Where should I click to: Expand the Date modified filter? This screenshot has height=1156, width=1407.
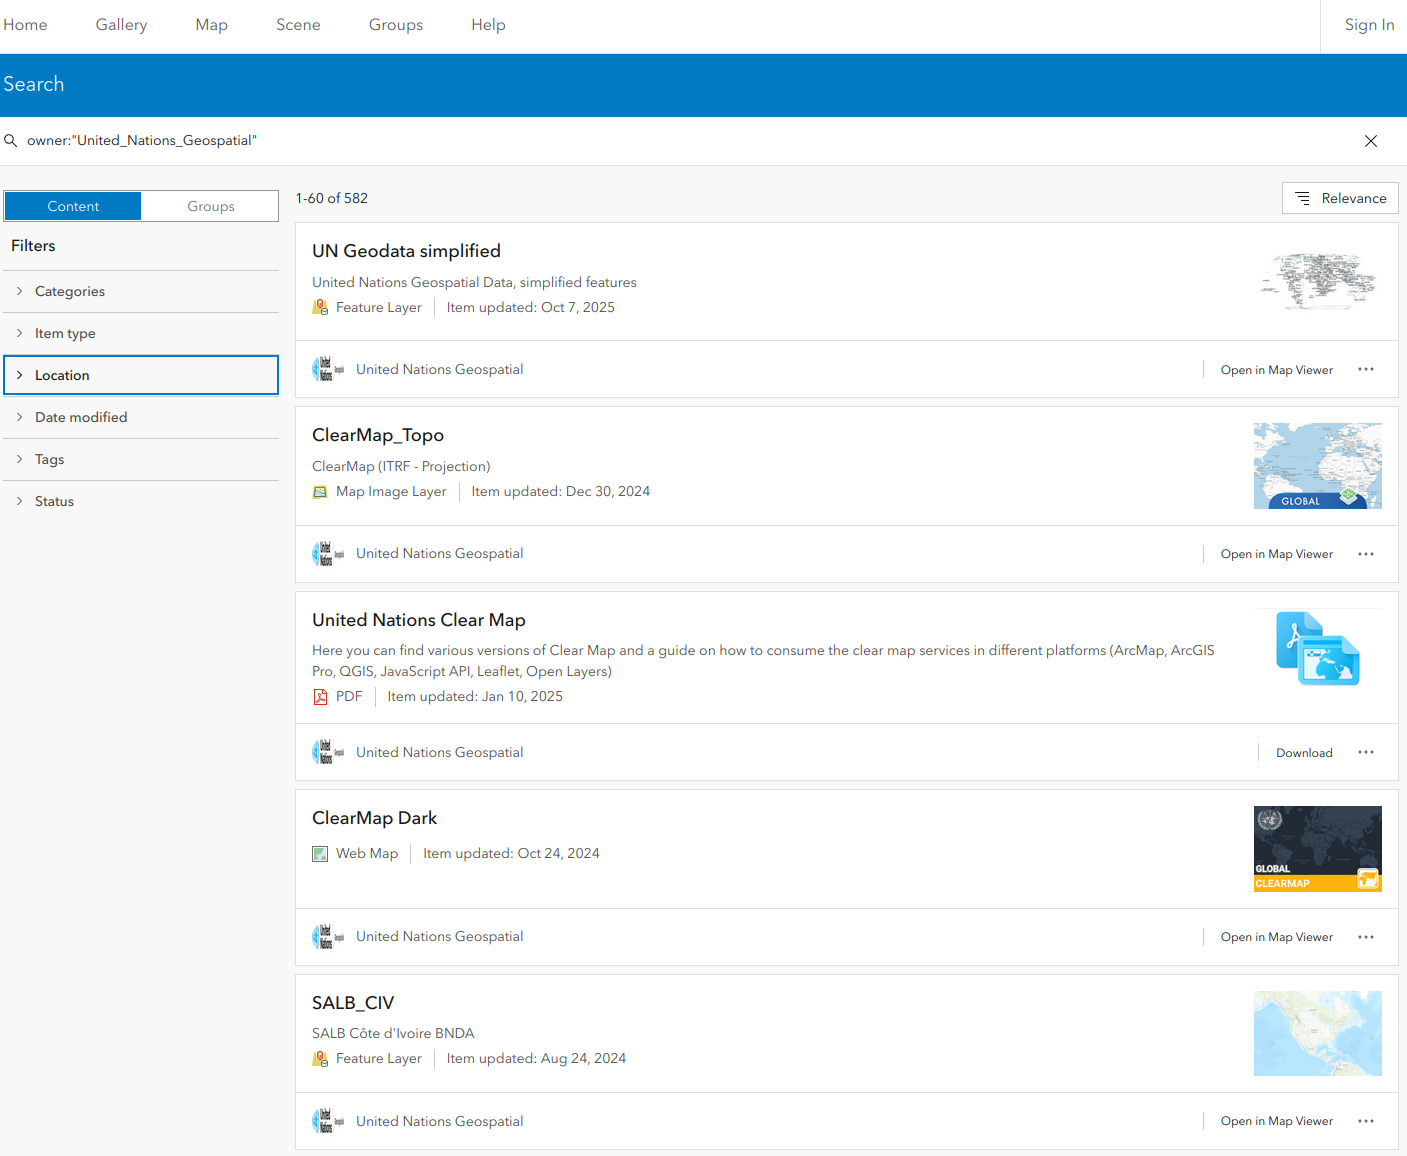click(81, 417)
